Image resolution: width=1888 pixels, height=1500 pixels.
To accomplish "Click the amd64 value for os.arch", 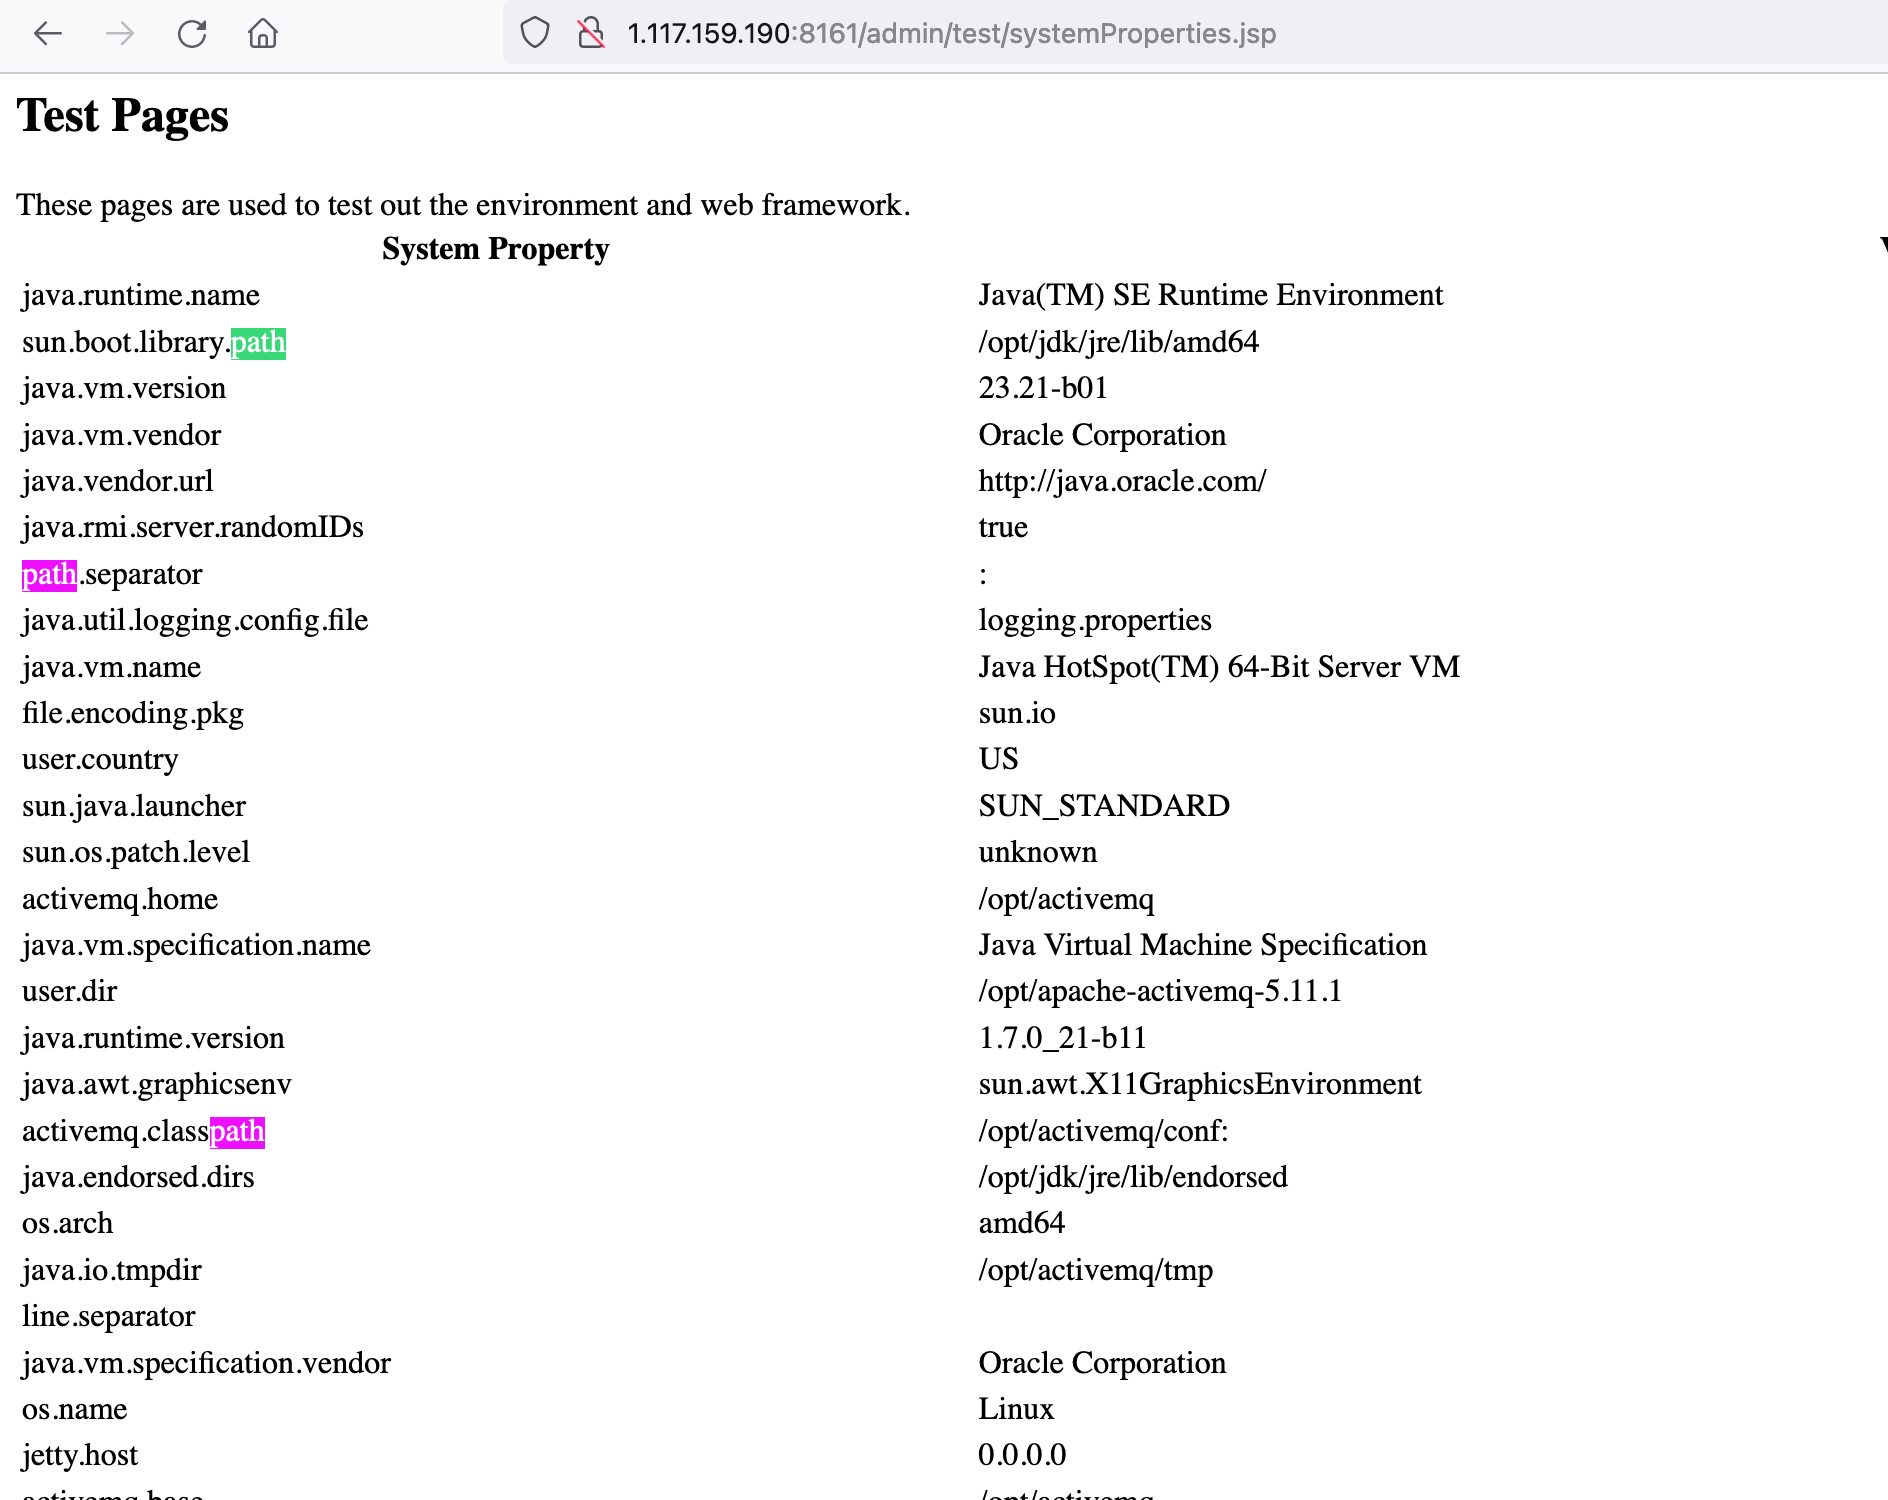I will point(1022,1223).
